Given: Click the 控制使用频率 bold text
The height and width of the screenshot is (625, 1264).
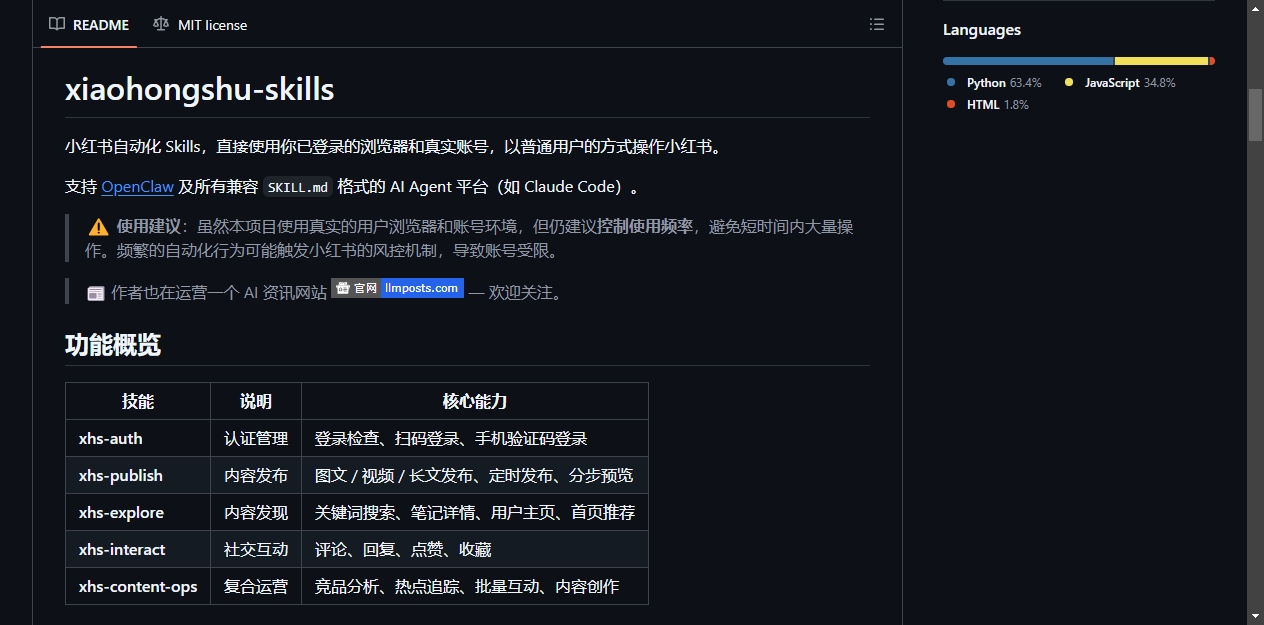Looking at the screenshot, I should click(645, 227).
